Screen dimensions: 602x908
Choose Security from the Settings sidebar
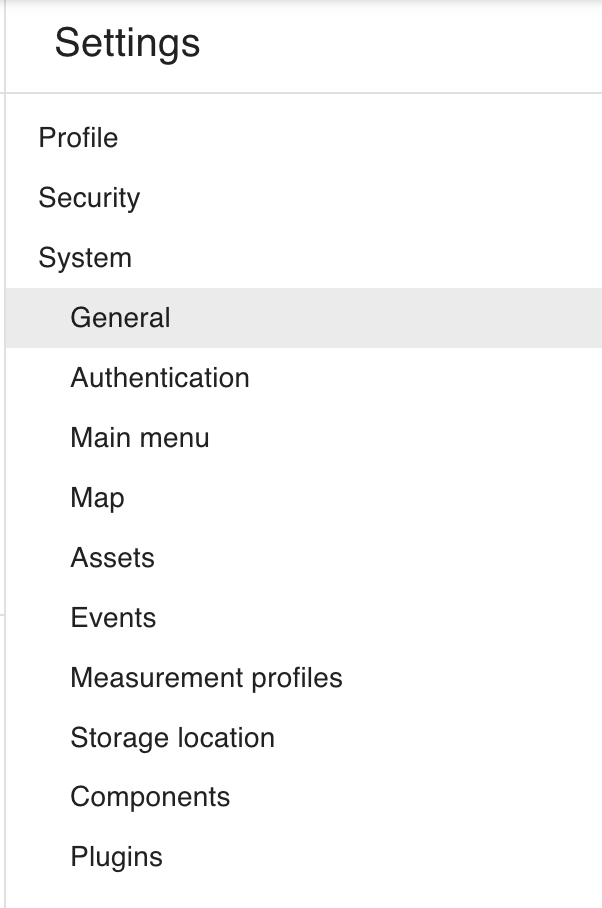click(x=89, y=198)
